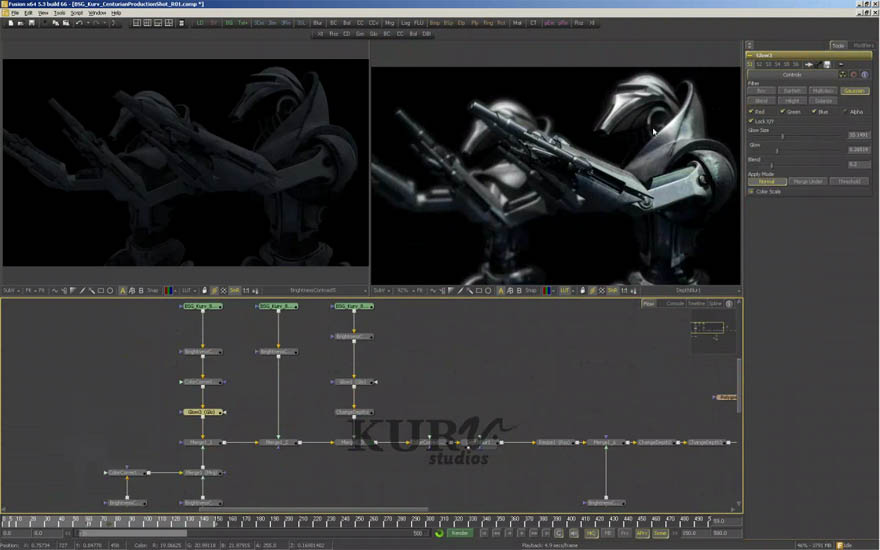The width and height of the screenshot is (880, 550).
Task: Open the Edit menu
Action: point(28,13)
